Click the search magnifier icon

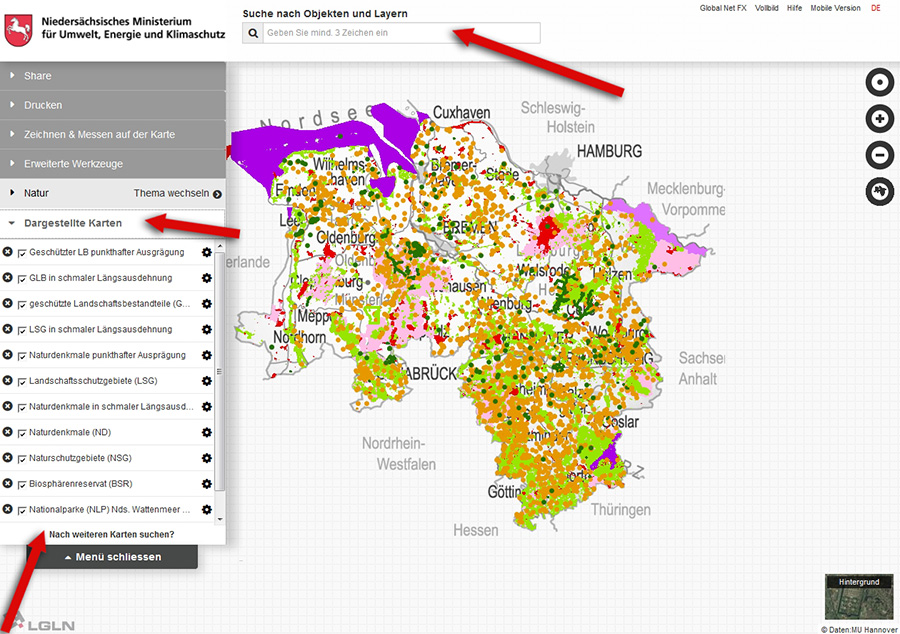(x=253, y=33)
